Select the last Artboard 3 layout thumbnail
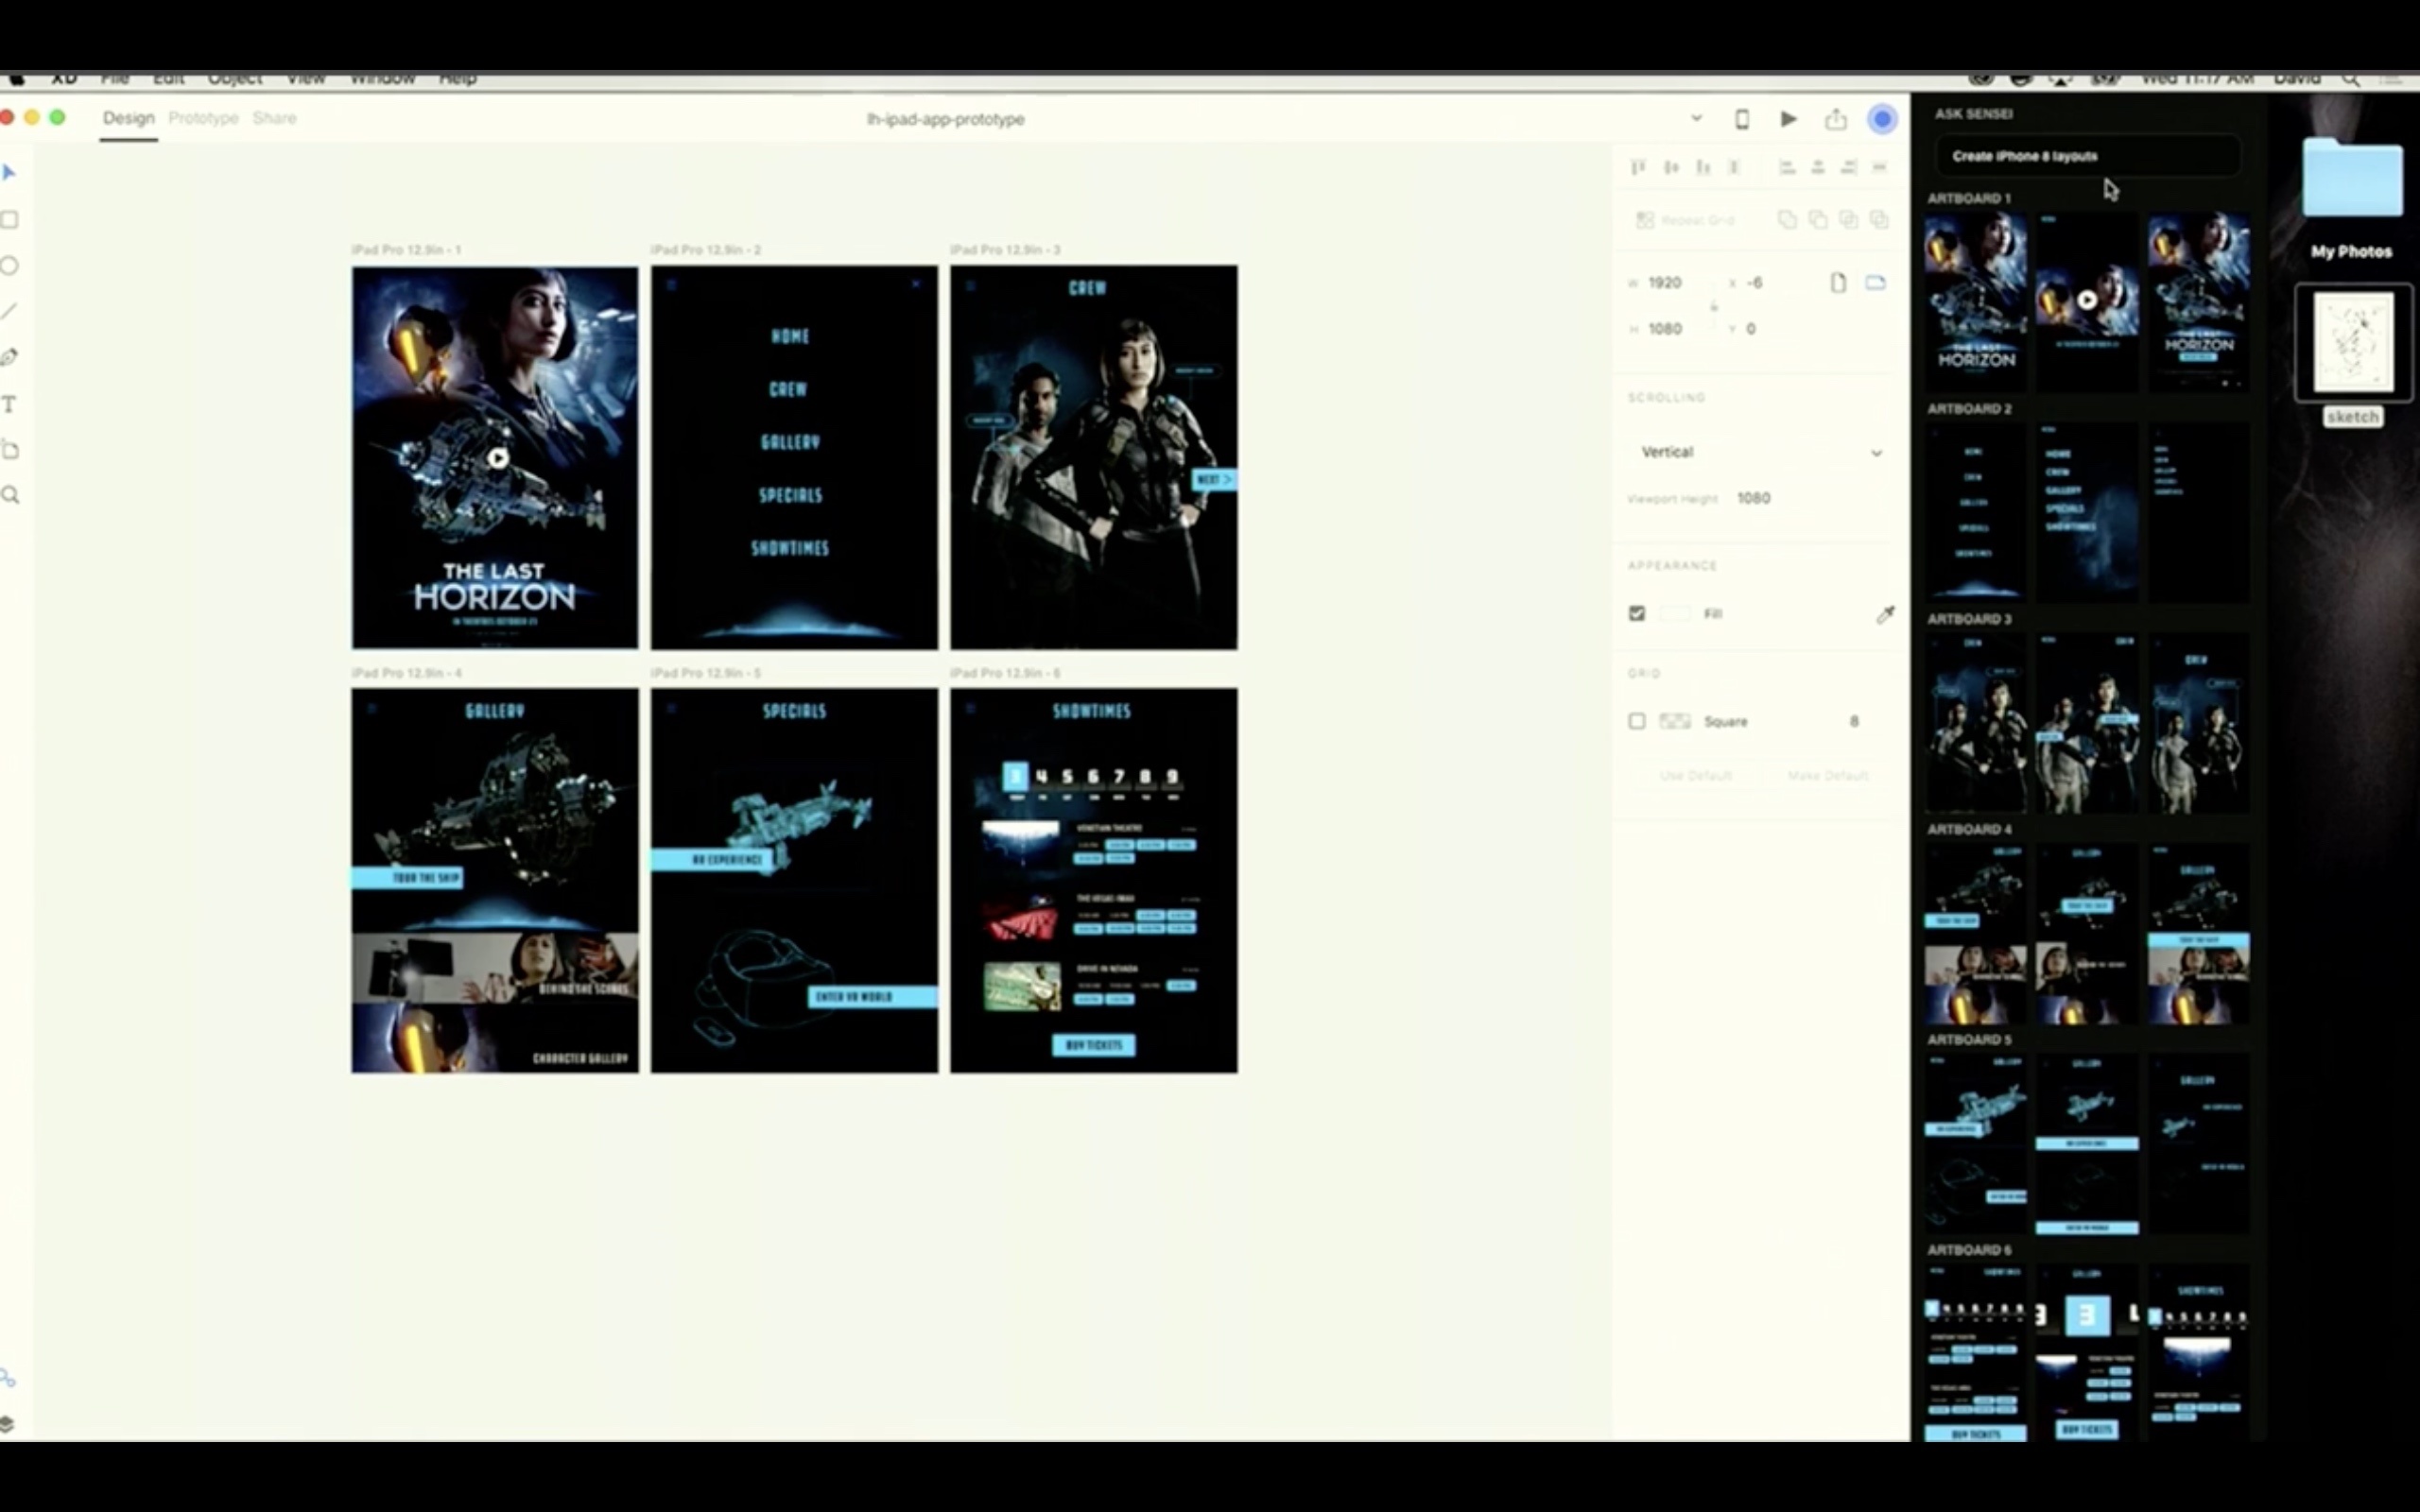The image size is (2420, 1512). [2198, 721]
